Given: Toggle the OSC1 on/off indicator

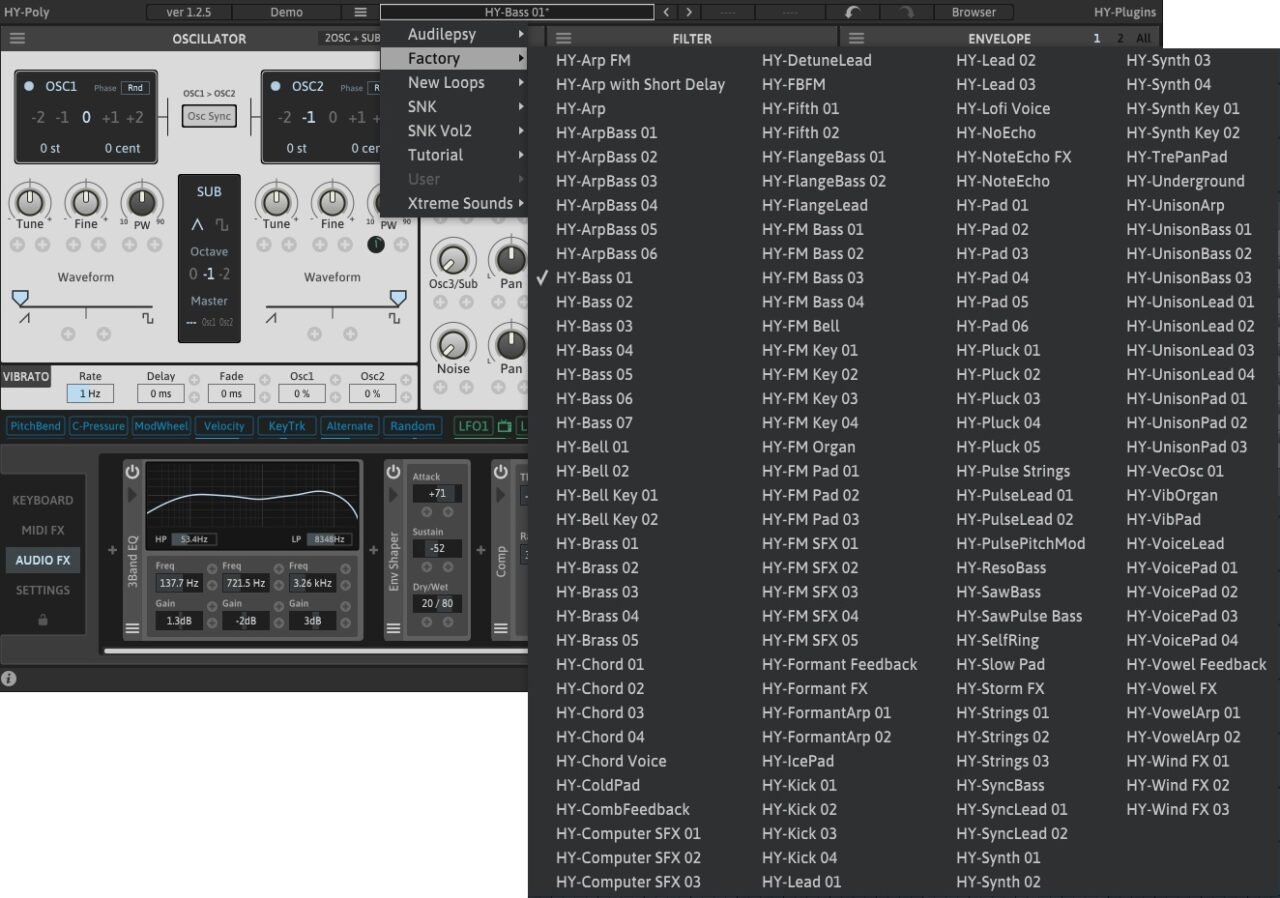Looking at the screenshot, I should point(28,87).
